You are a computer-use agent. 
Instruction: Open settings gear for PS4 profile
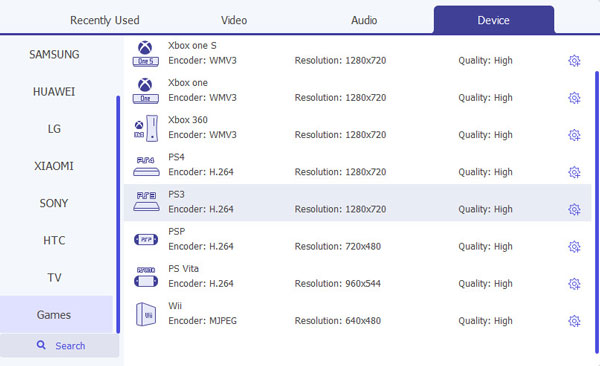(x=574, y=172)
